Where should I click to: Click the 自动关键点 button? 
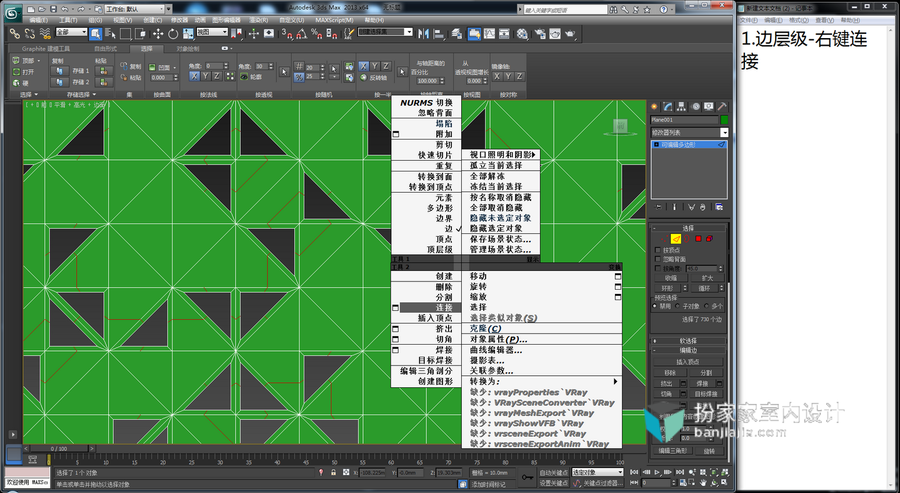(553, 472)
